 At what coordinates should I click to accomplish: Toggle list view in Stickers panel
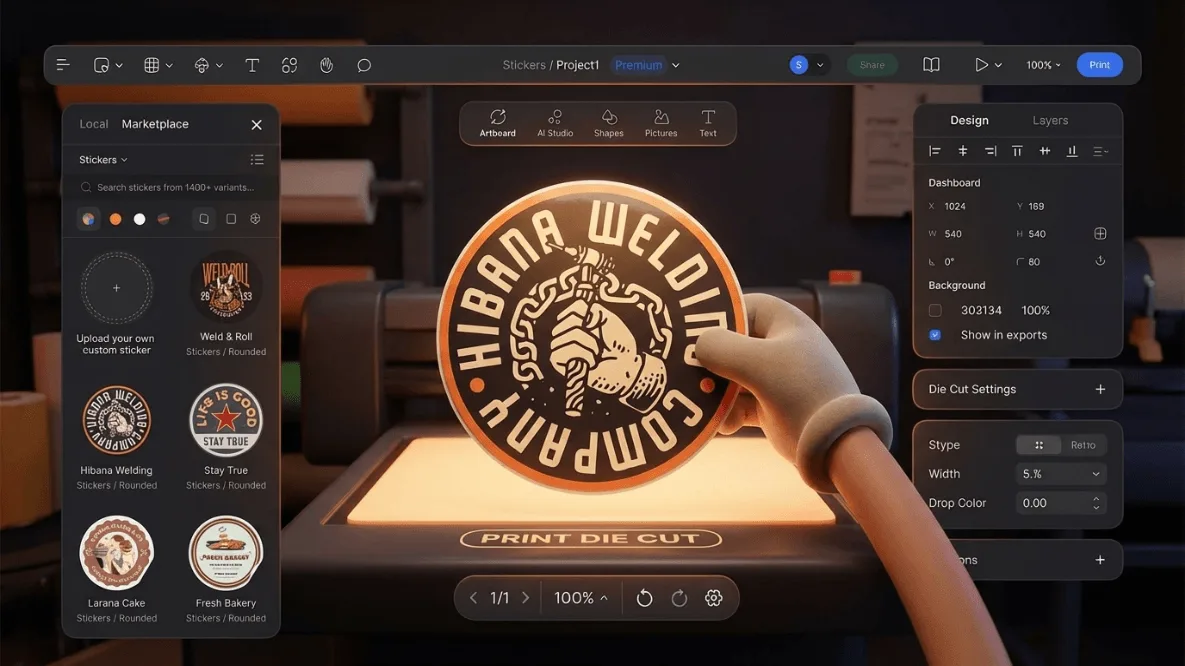click(257, 160)
